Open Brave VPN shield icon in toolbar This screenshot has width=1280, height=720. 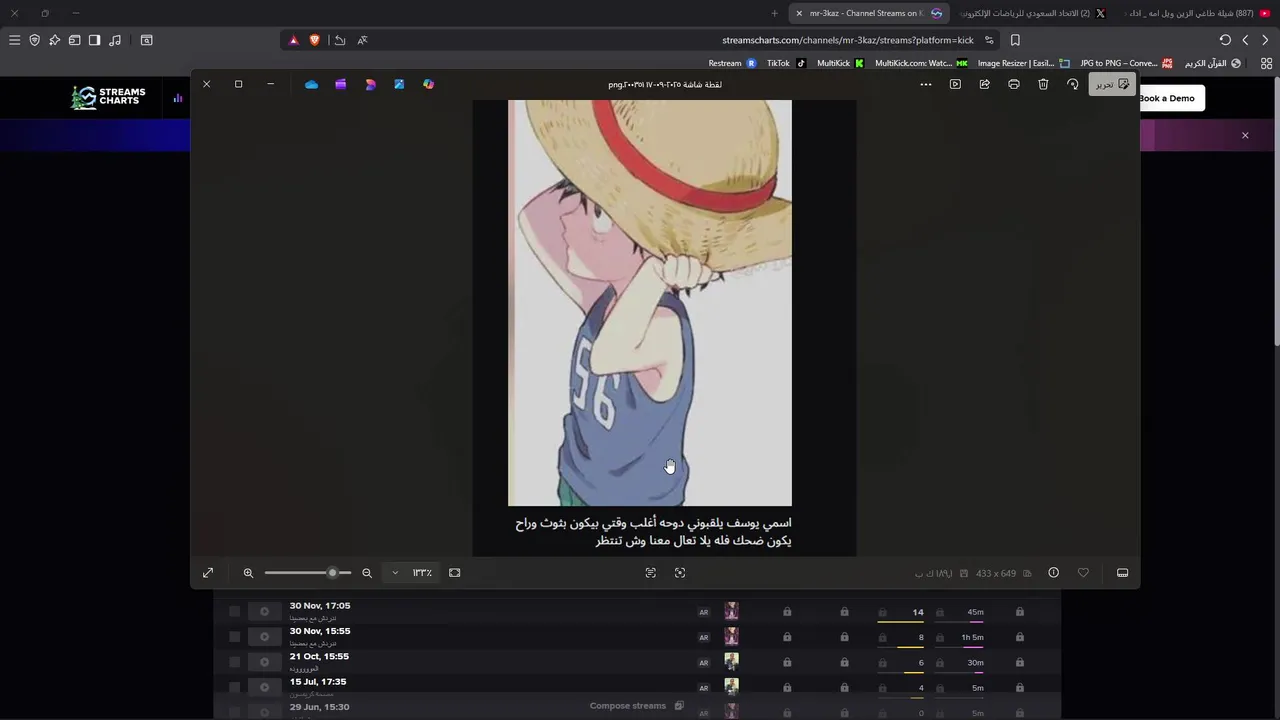click(x=34, y=40)
